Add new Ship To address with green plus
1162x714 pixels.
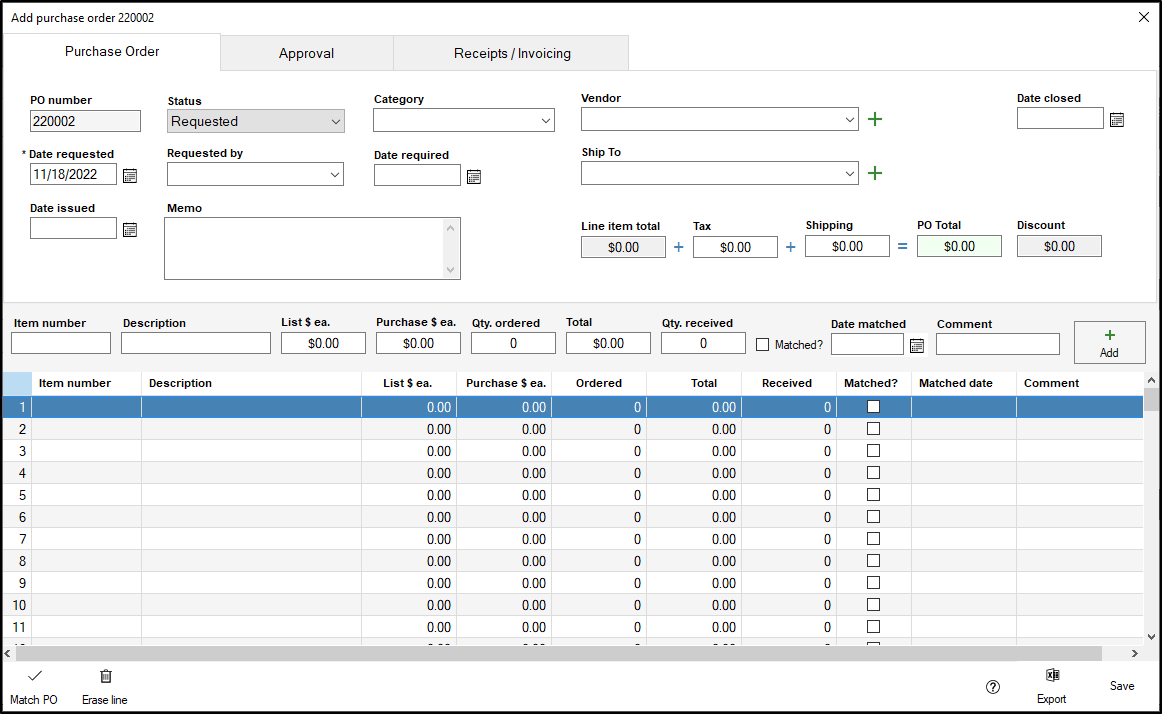pyautogui.click(x=875, y=173)
